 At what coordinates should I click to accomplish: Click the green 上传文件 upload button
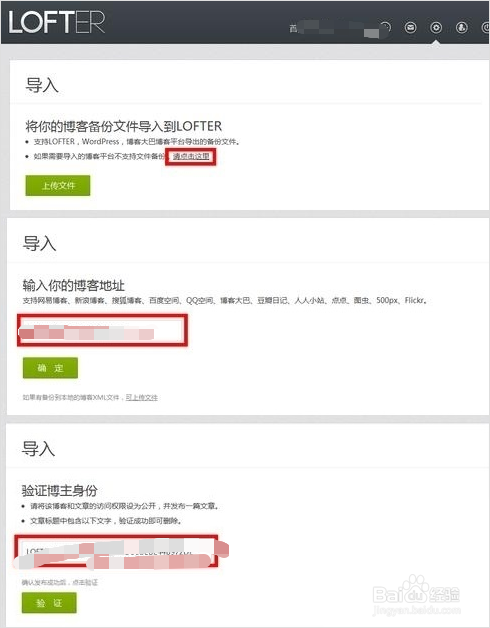58,185
